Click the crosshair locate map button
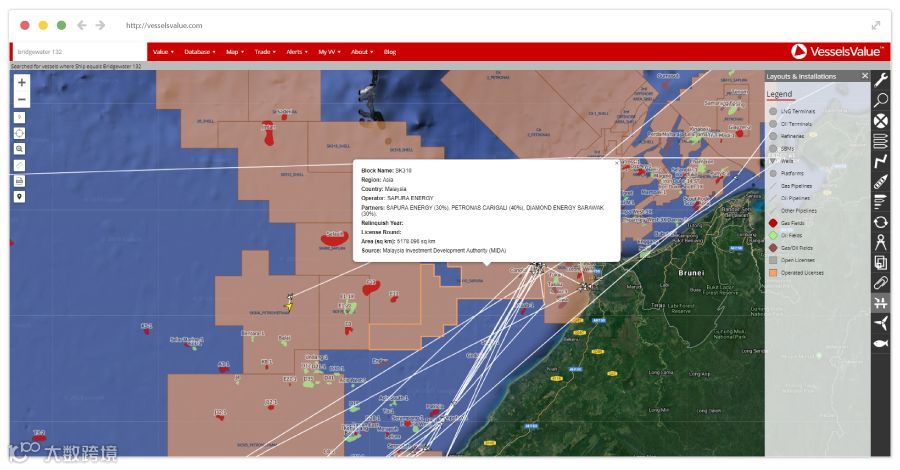This screenshot has height=470, width=900. point(19,133)
